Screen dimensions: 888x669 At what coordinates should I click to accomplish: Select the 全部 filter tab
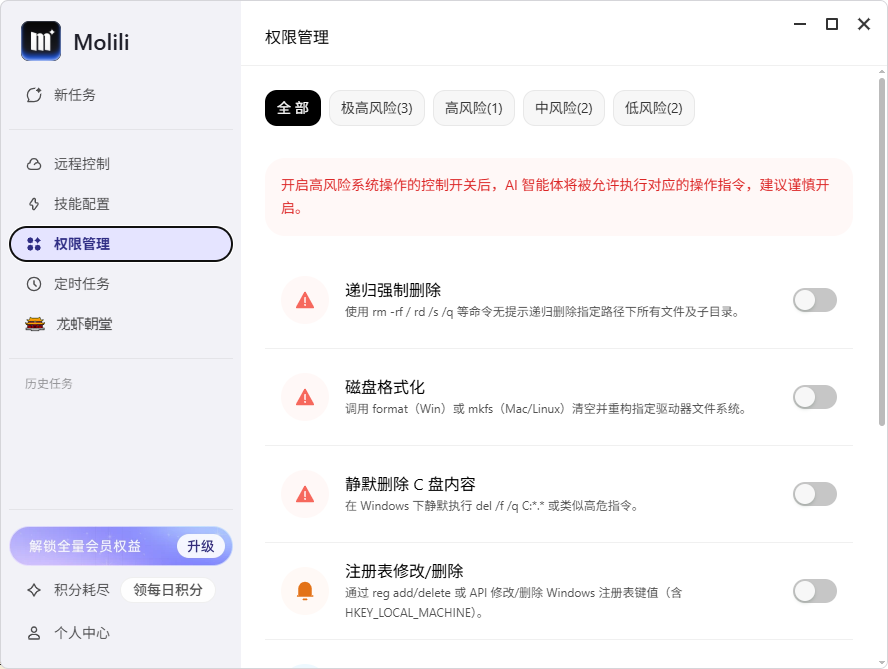(293, 108)
